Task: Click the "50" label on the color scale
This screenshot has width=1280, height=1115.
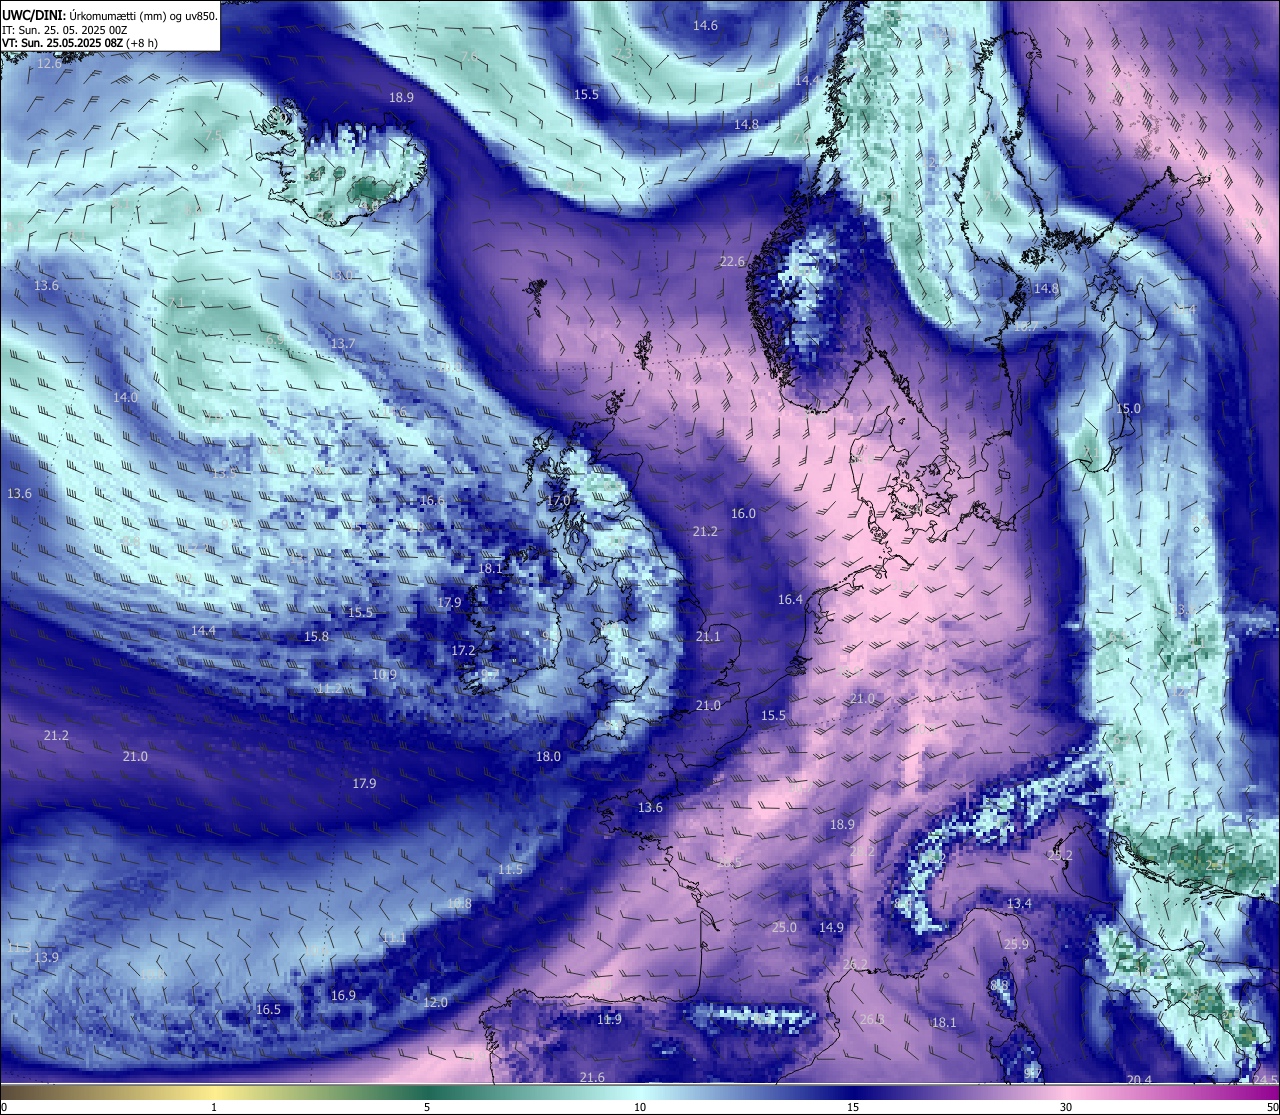Action: coord(1271,1107)
